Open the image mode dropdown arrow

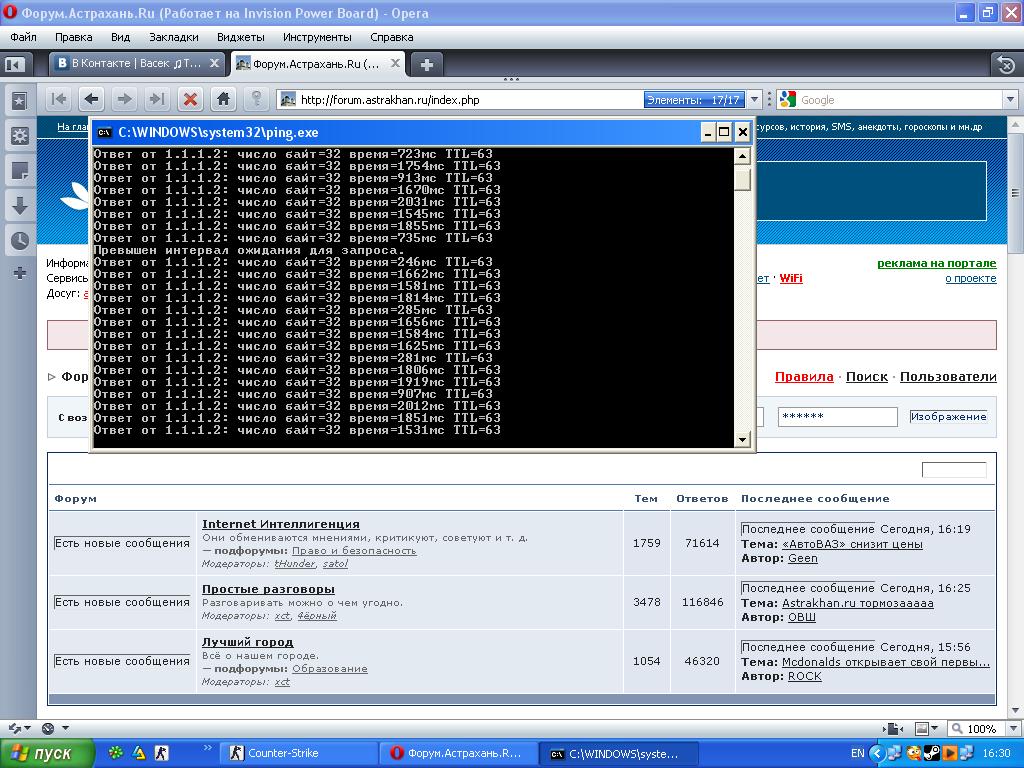935,728
